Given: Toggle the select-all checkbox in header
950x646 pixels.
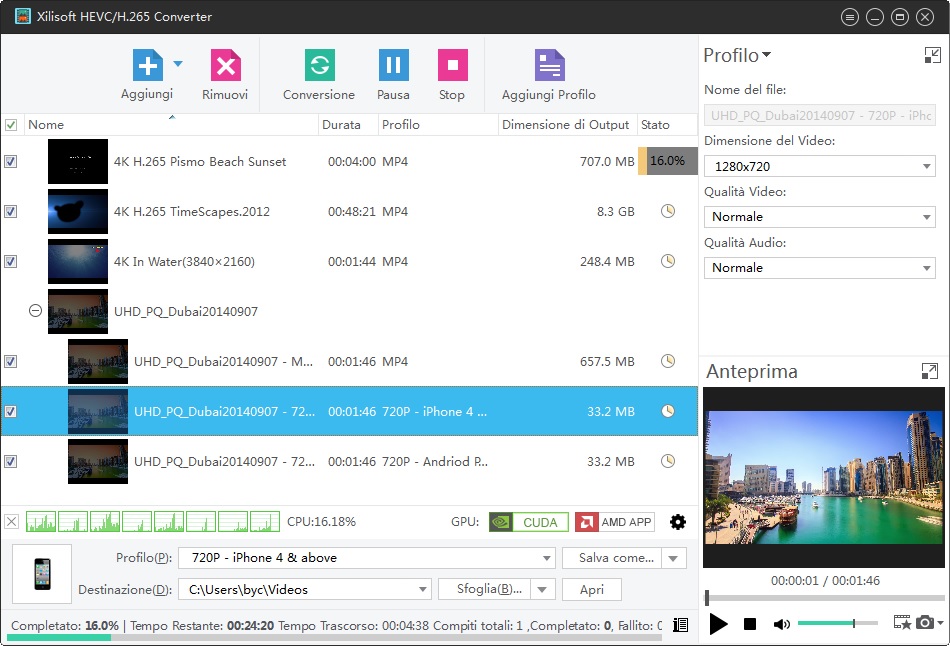Looking at the screenshot, I should [x=11, y=125].
